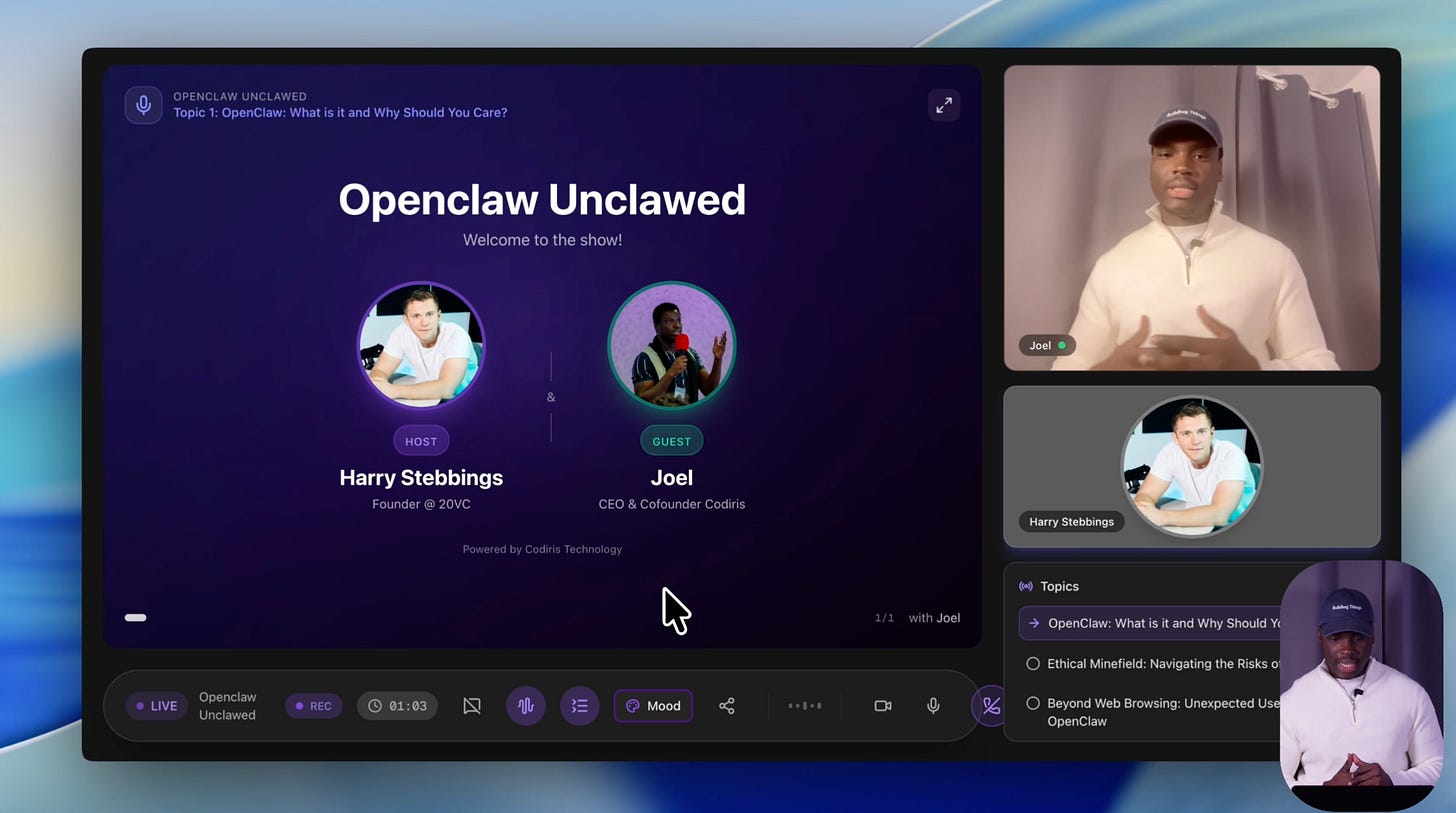Open the Mood palette button

coord(653,706)
